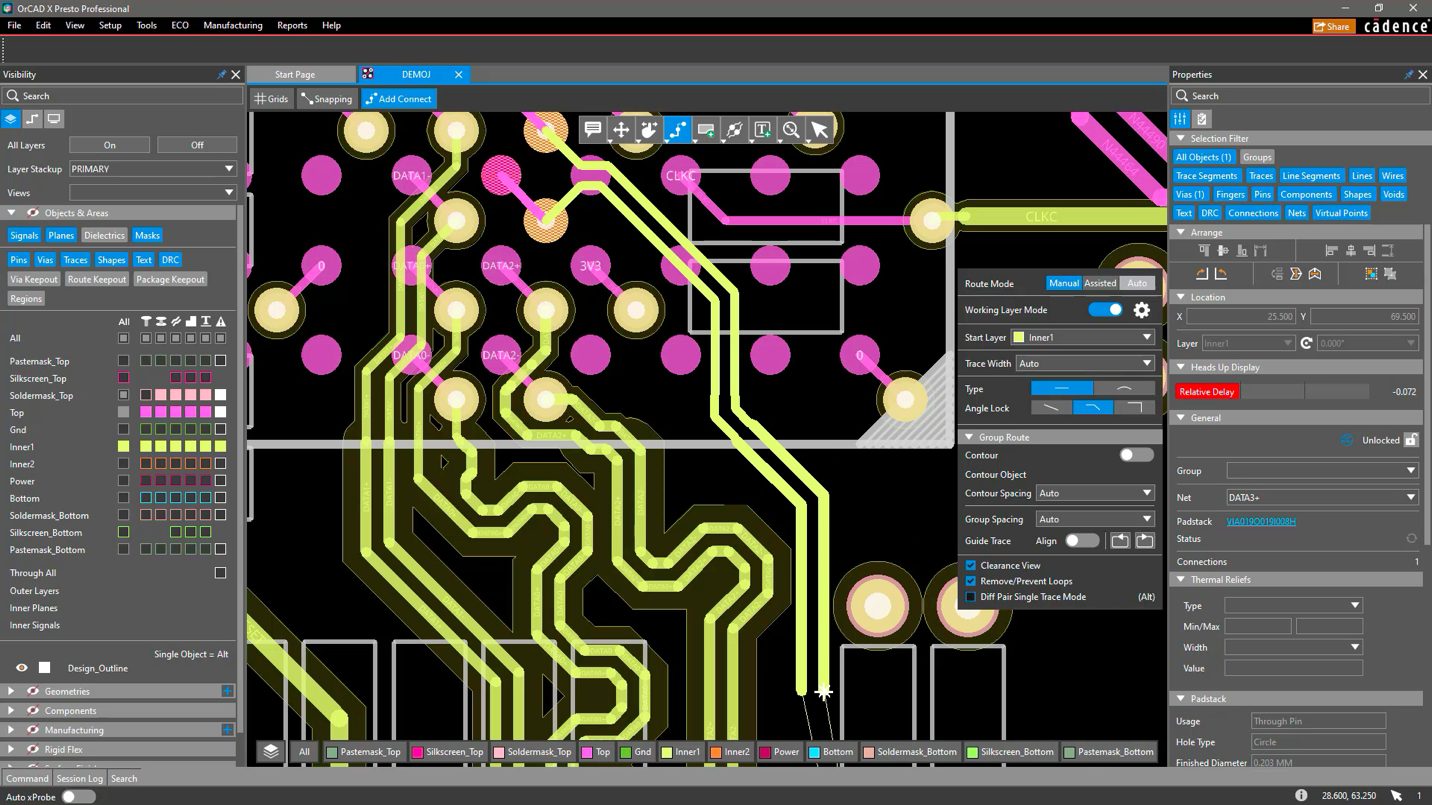Switch to the selection arrow tool
Image resolution: width=1432 pixels, height=805 pixels.
click(x=817, y=129)
